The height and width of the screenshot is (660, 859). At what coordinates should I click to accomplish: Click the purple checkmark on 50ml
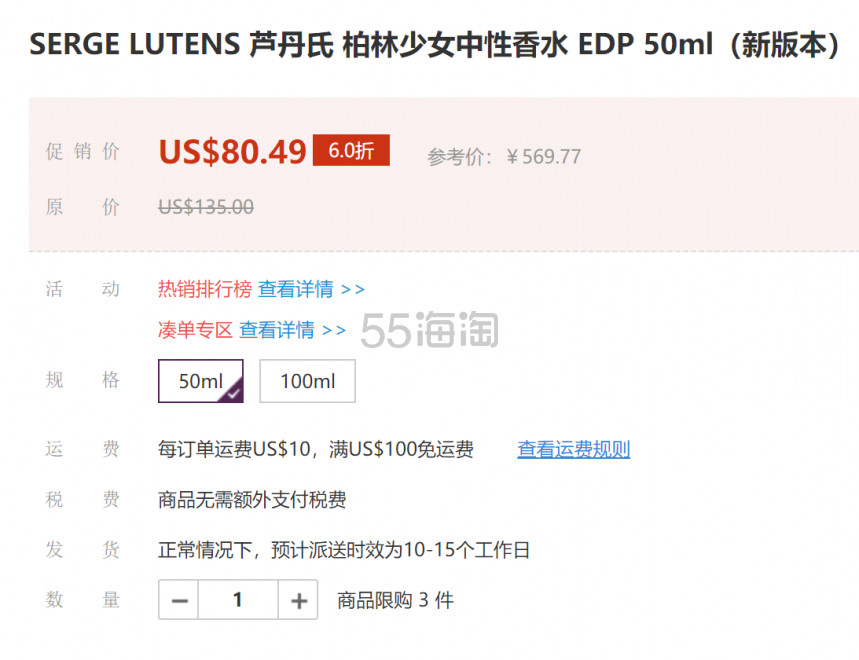(234, 393)
